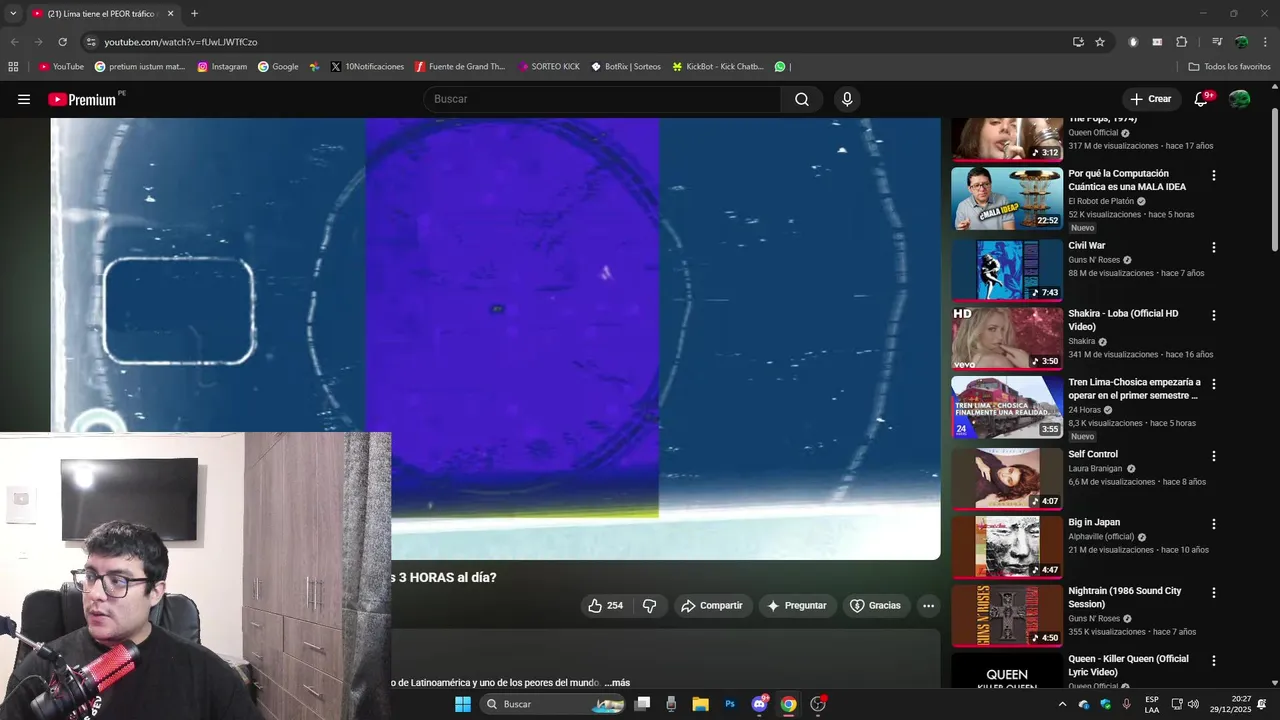Play the Shakira Loba thumbnail
This screenshot has width=1280, height=720.
pyautogui.click(x=1007, y=338)
